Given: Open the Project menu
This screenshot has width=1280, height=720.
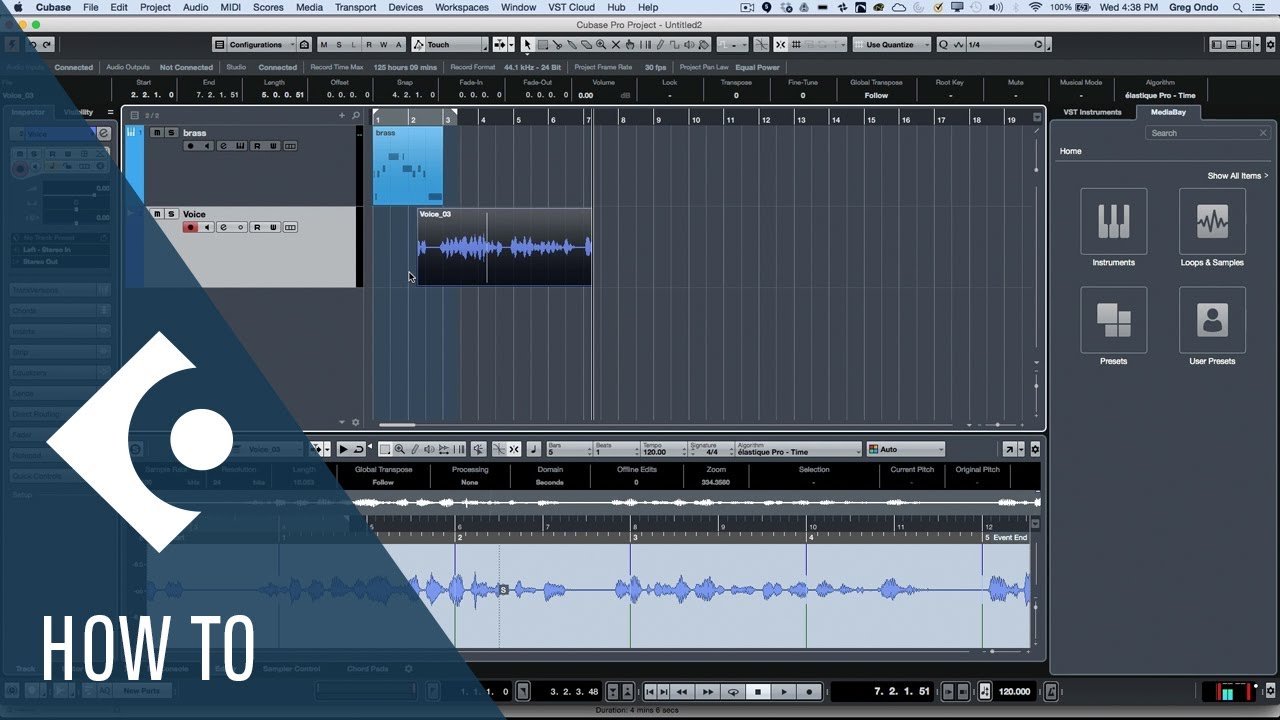Looking at the screenshot, I should 155,7.
